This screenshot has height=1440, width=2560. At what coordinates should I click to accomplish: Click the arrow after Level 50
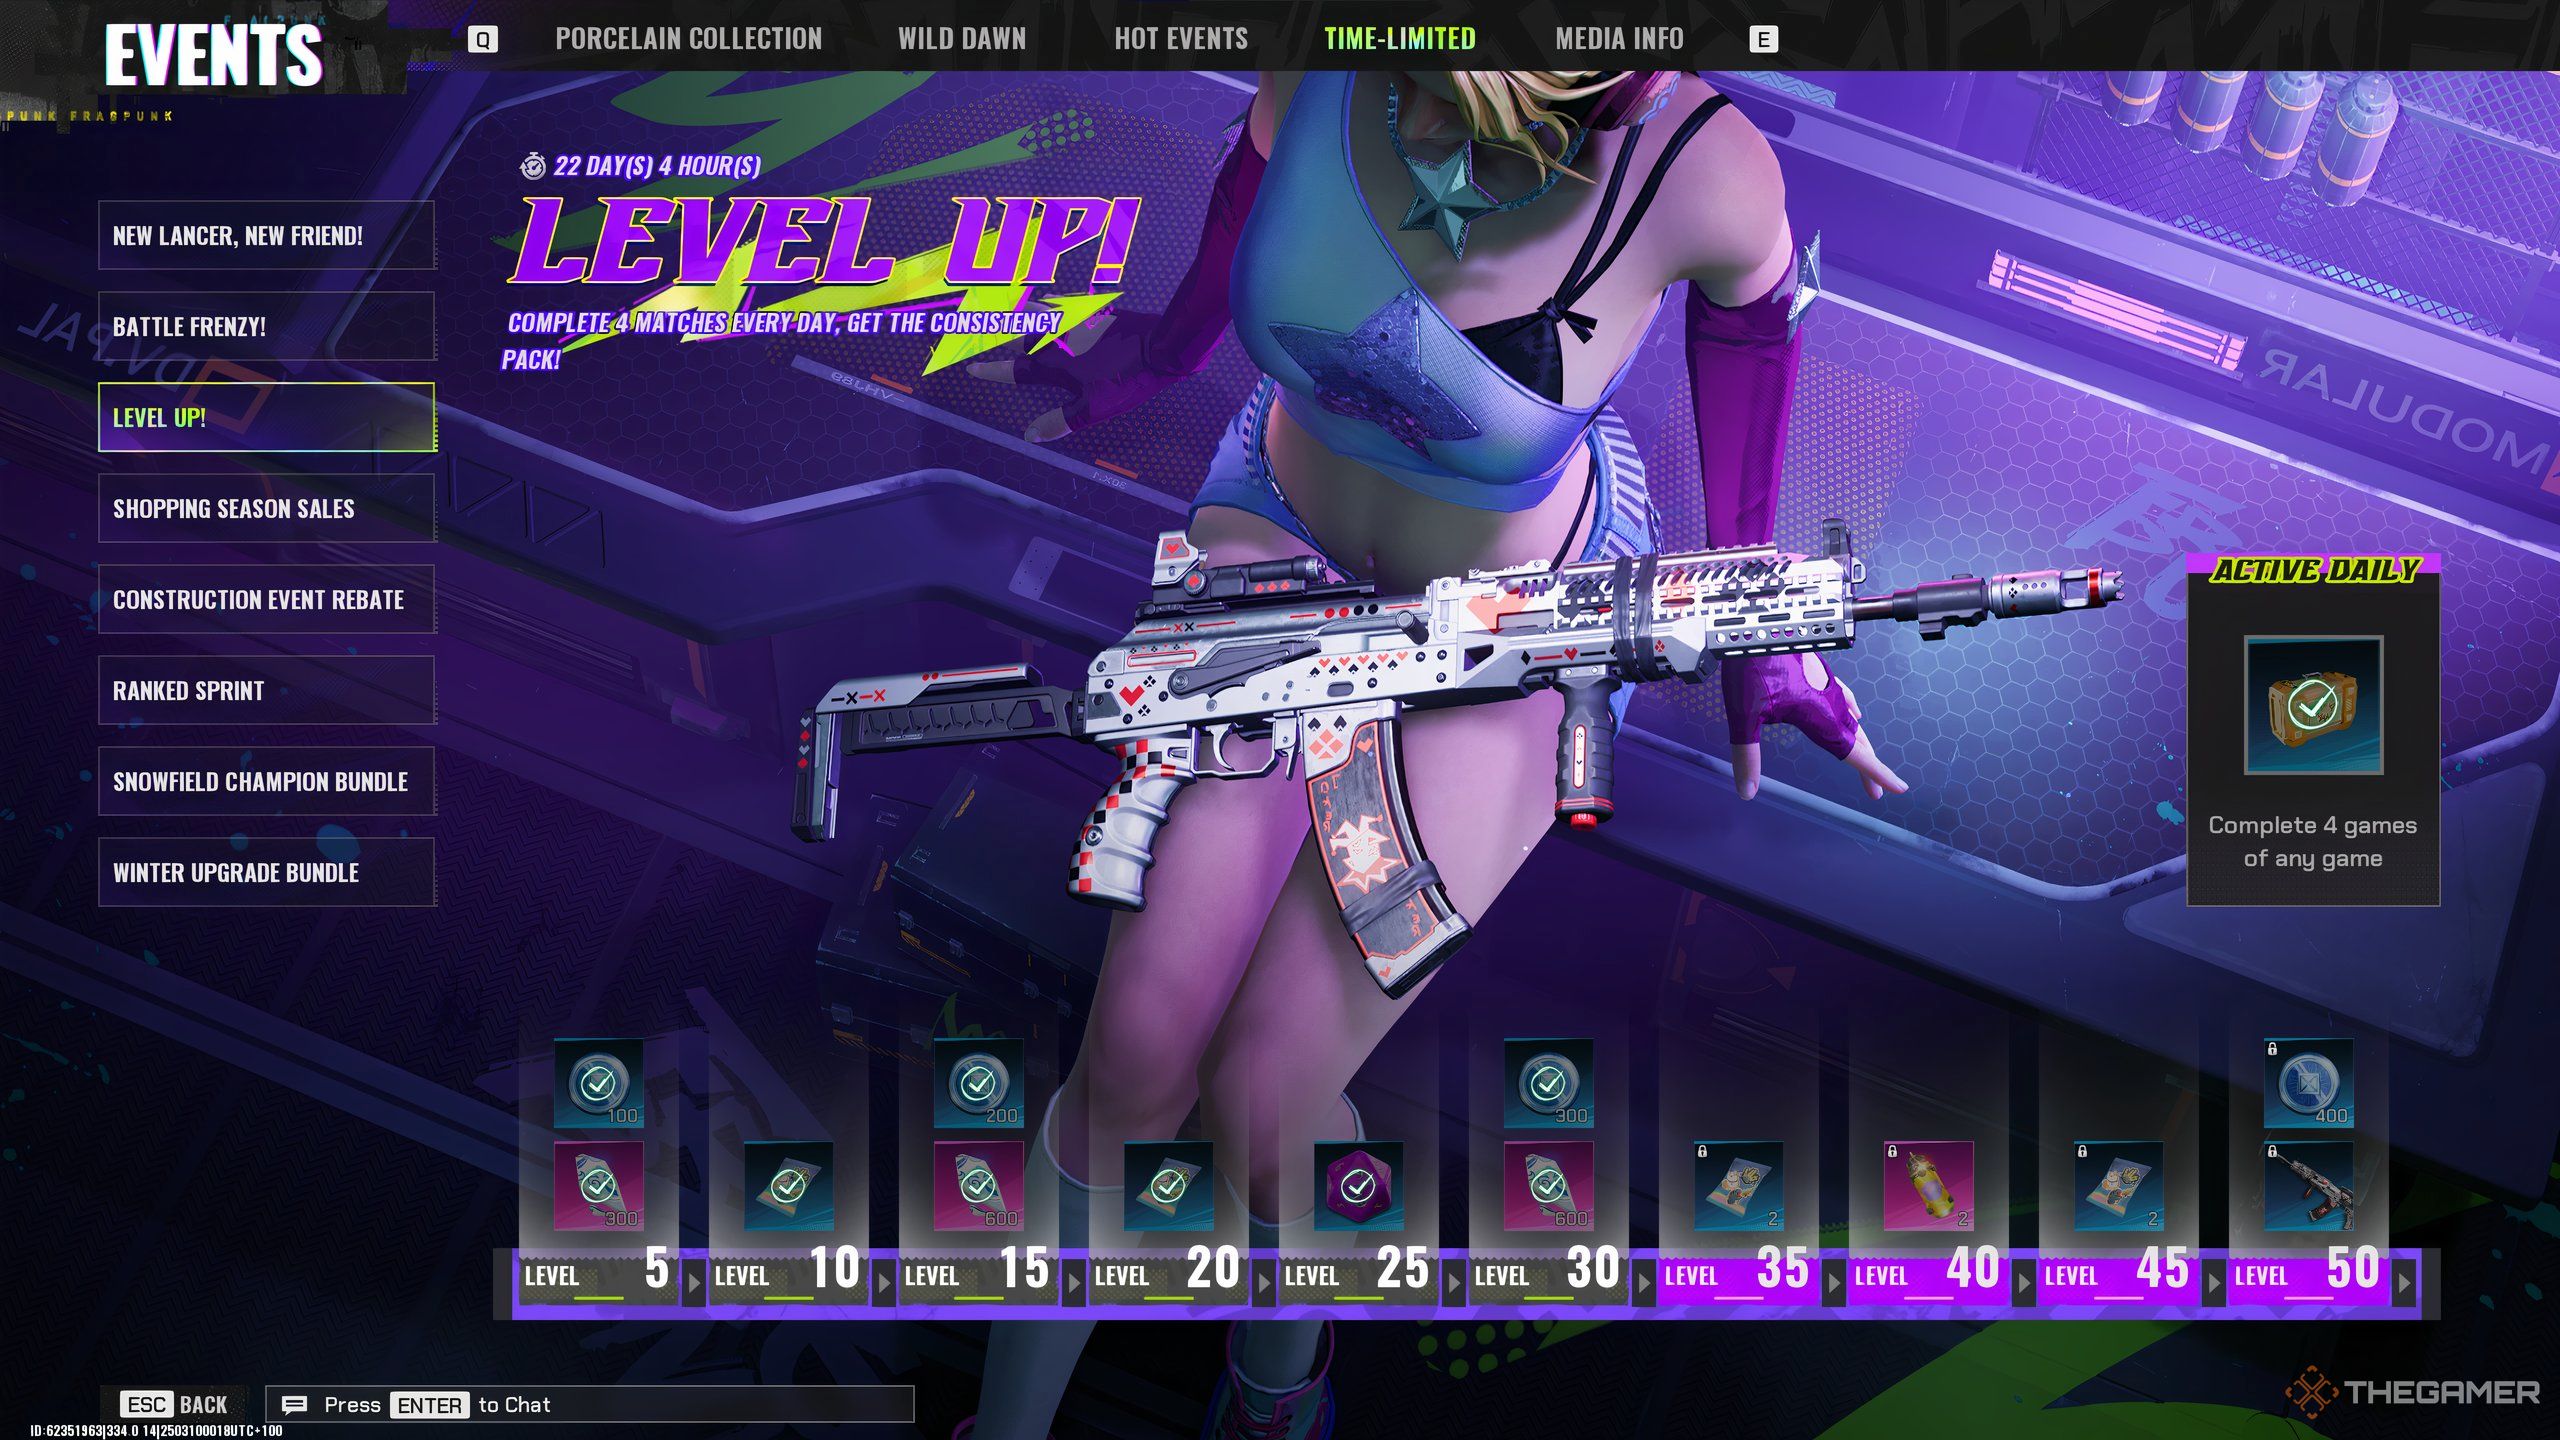2404,1282
